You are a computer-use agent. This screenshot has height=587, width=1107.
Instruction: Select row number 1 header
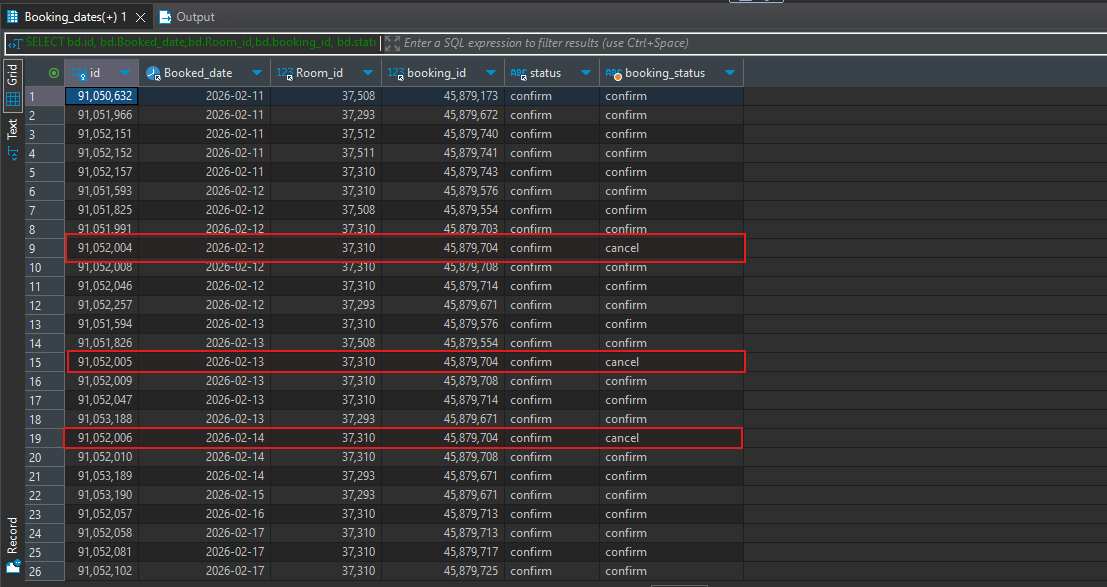pyautogui.click(x=44, y=96)
